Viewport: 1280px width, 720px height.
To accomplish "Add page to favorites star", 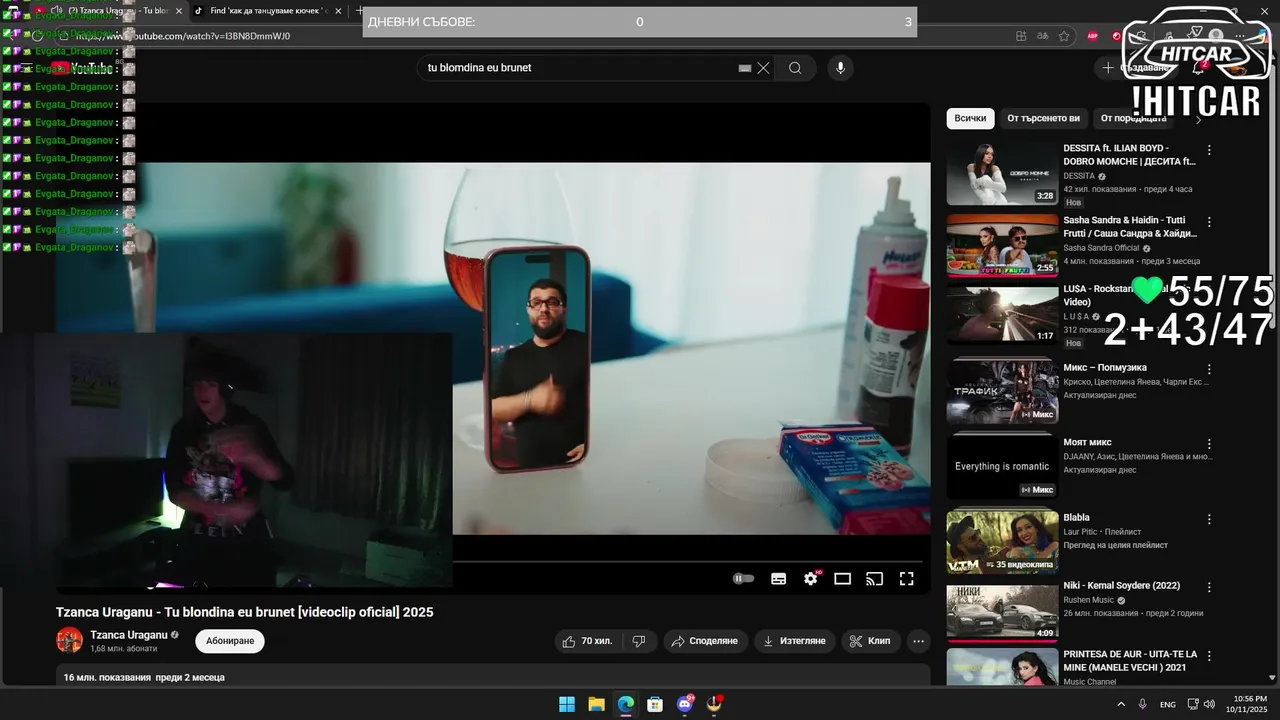I will point(1064,36).
